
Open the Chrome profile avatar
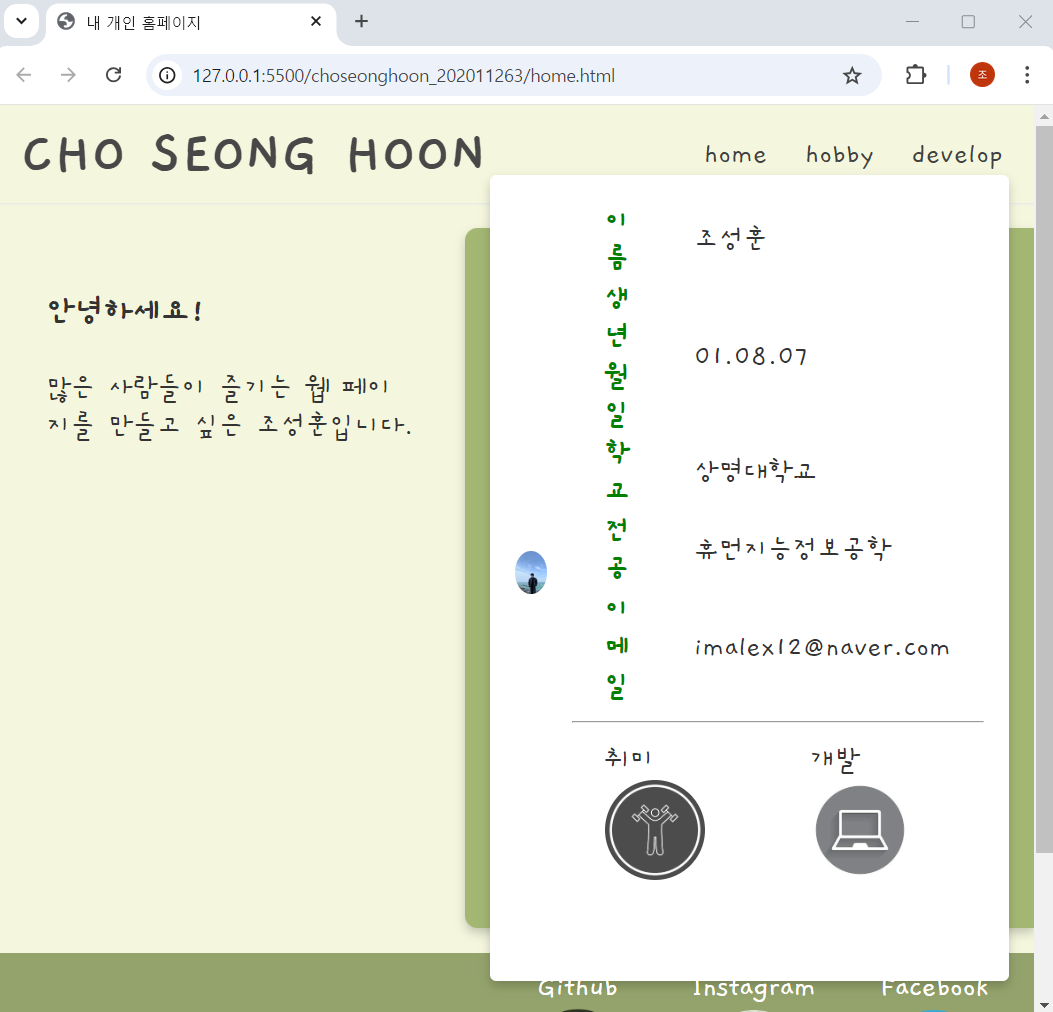[x=982, y=76]
